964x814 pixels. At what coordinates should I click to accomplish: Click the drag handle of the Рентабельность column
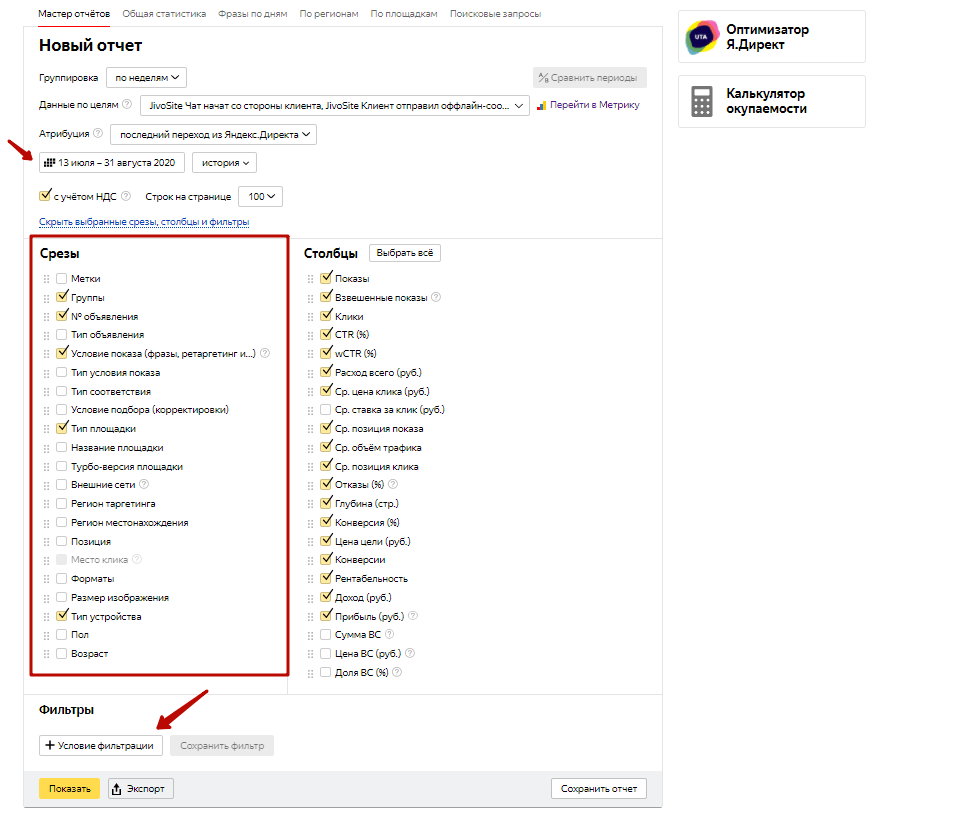[x=310, y=579]
